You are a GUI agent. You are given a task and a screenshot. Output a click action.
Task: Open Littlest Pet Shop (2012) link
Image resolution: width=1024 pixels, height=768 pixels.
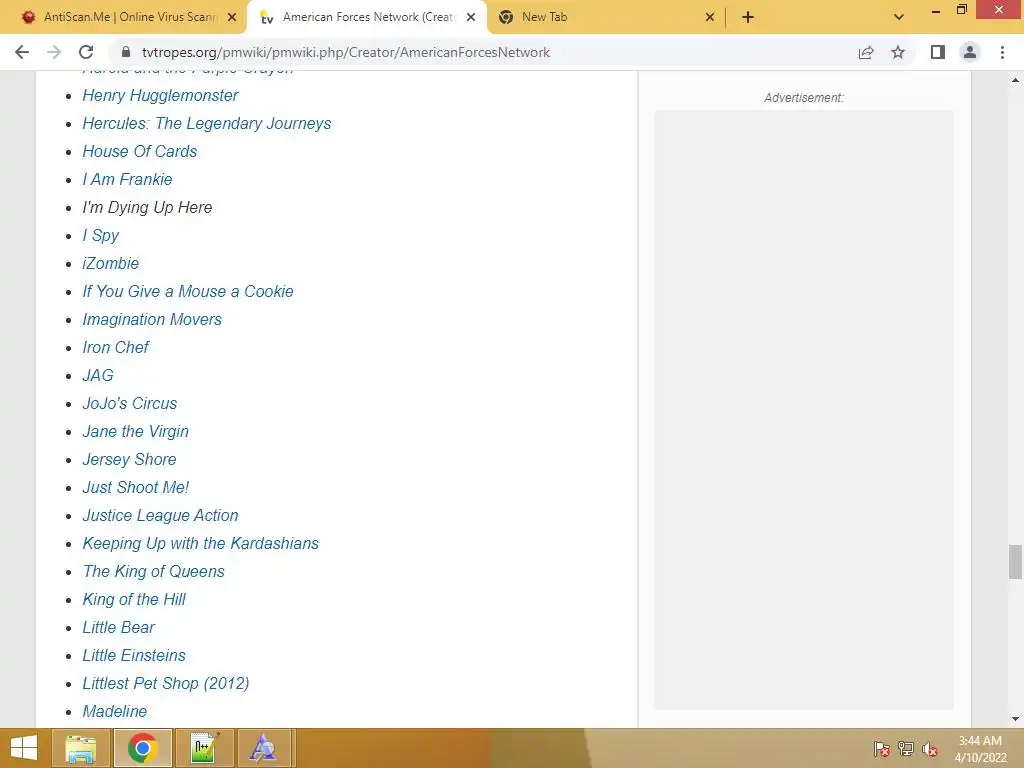[165, 684]
